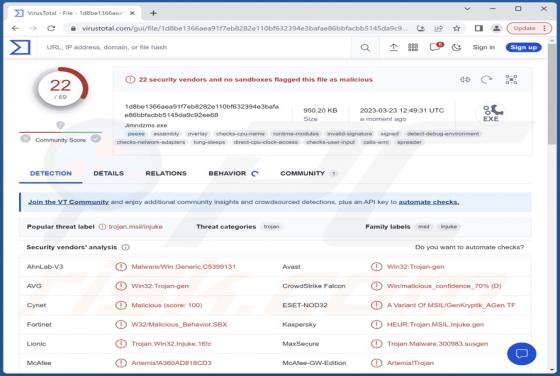The image size is (560, 376).
Task: Click the invalid-signature tag
Action: click(x=350, y=134)
